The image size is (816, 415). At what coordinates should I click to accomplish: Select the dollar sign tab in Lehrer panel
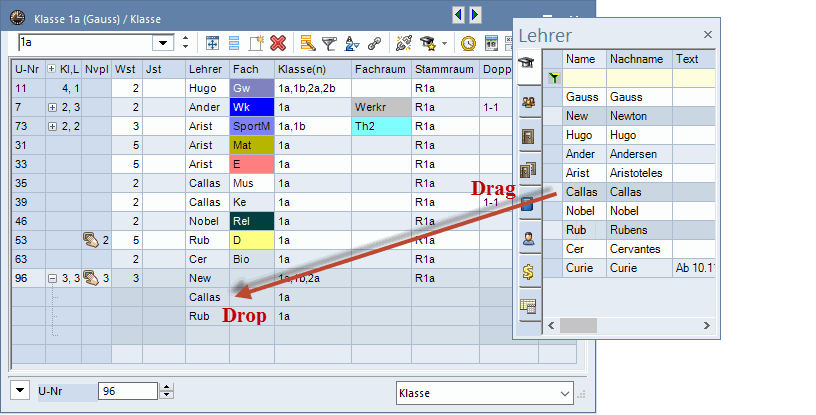(x=528, y=272)
